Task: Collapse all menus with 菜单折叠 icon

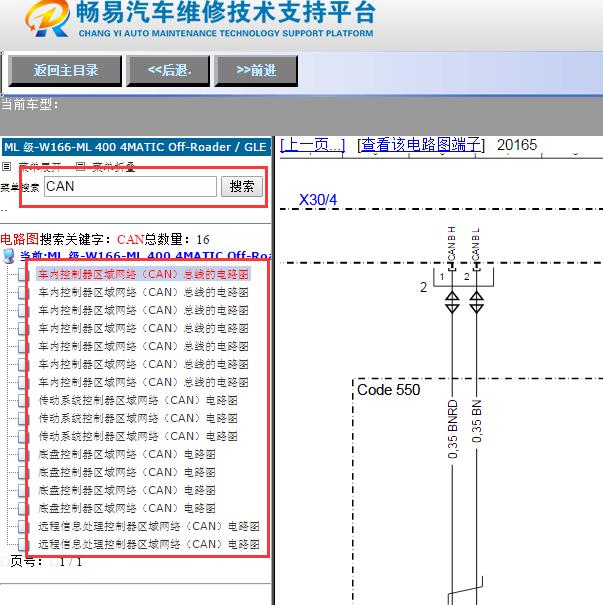Action: (80, 167)
